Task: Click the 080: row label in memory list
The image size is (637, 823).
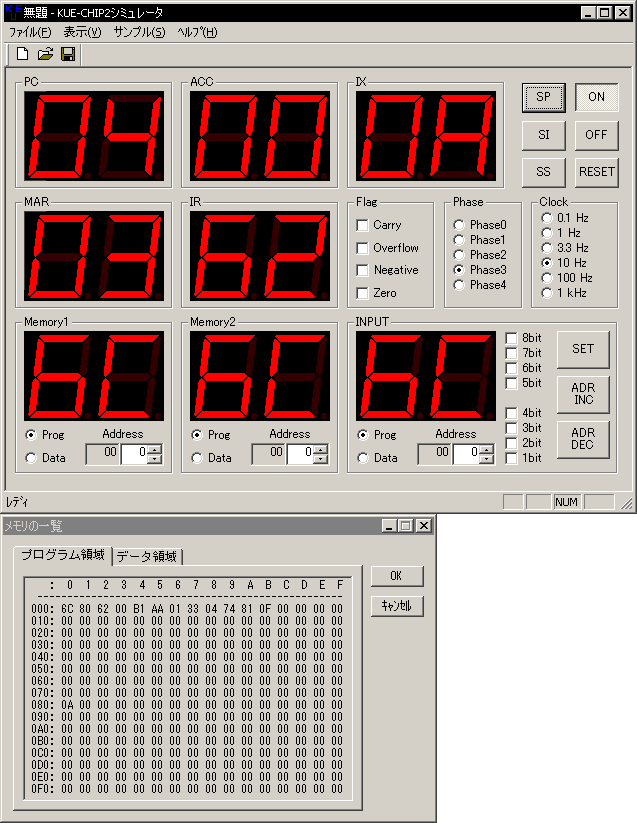Action: pos(42,705)
